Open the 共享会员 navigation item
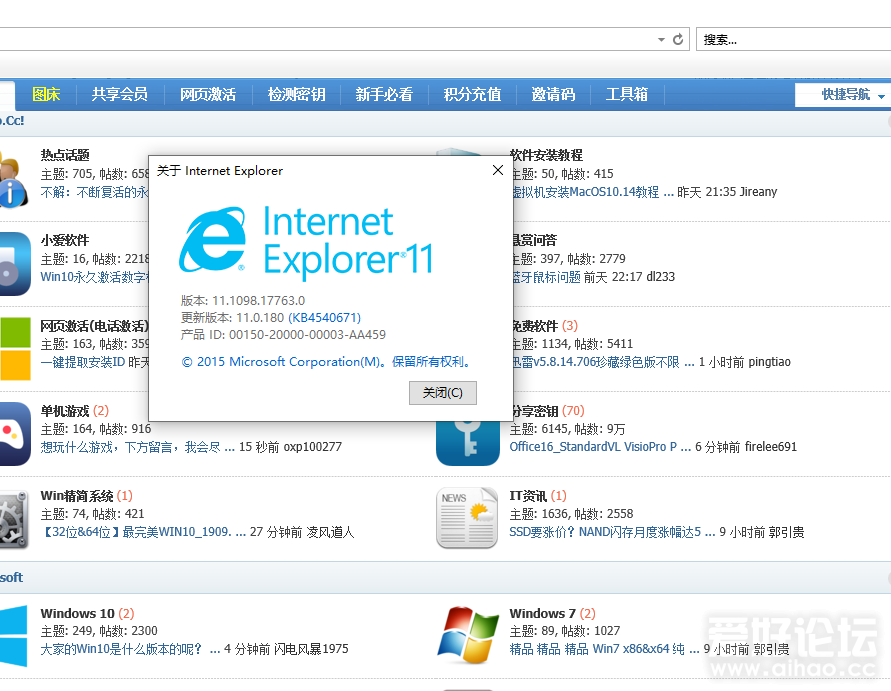This screenshot has height=691, width=891. coord(119,95)
